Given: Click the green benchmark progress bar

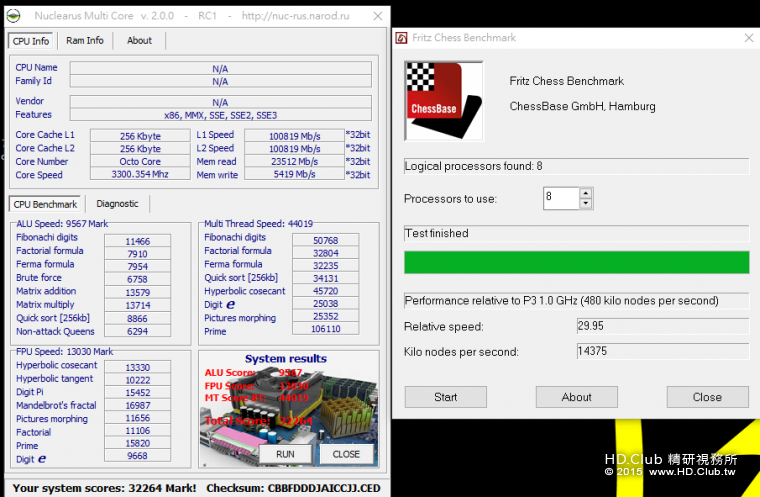Looking at the screenshot, I should (x=576, y=262).
